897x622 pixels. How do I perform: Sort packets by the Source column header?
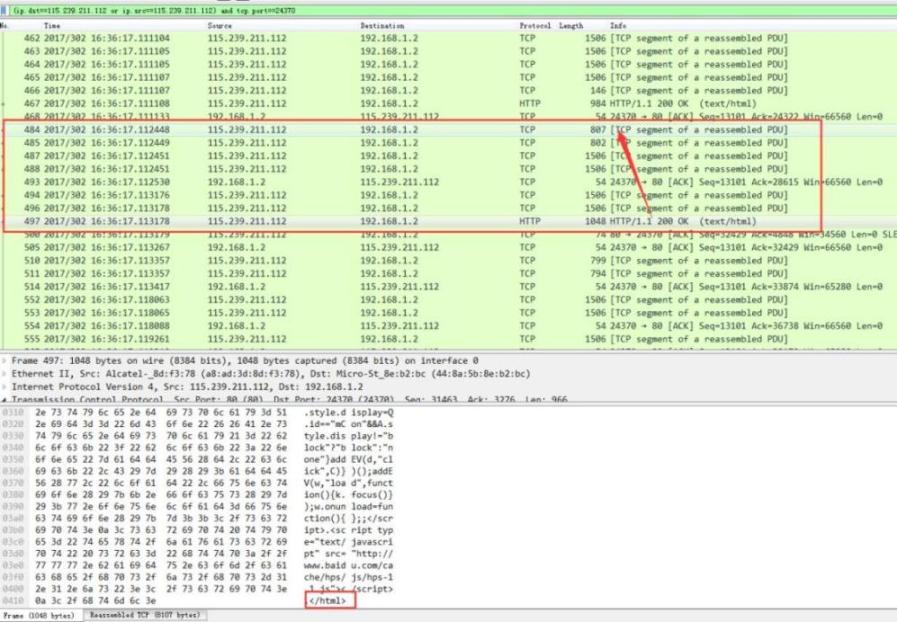[x=220, y=25]
